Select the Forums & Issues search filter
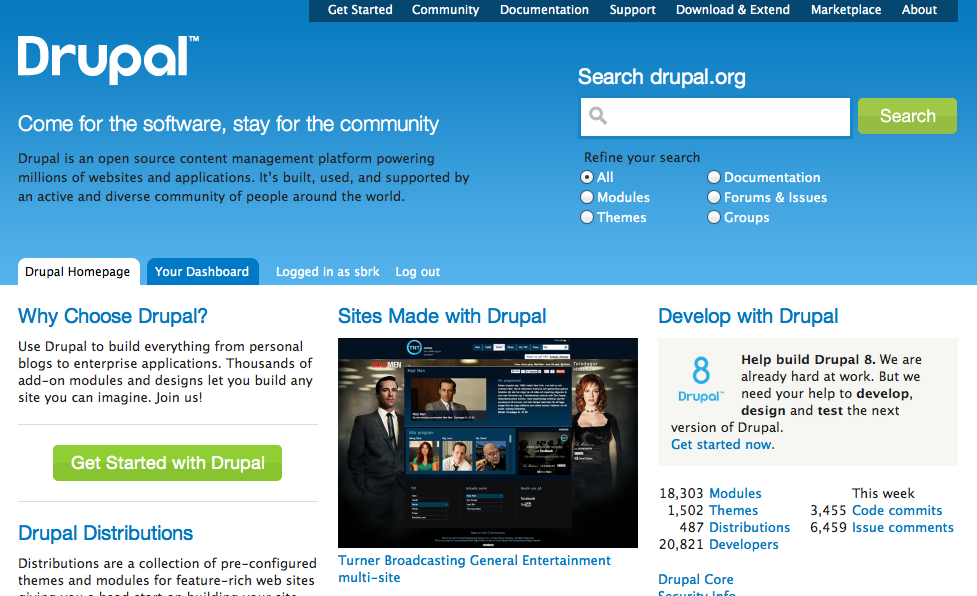The height and width of the screenshot is (596, 977). point(714,197)
